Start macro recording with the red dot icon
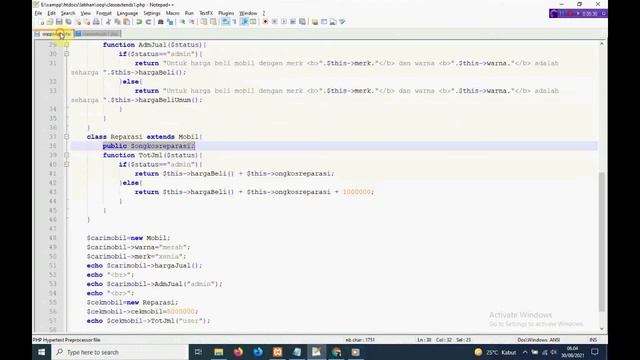 (x=265, y=22)
